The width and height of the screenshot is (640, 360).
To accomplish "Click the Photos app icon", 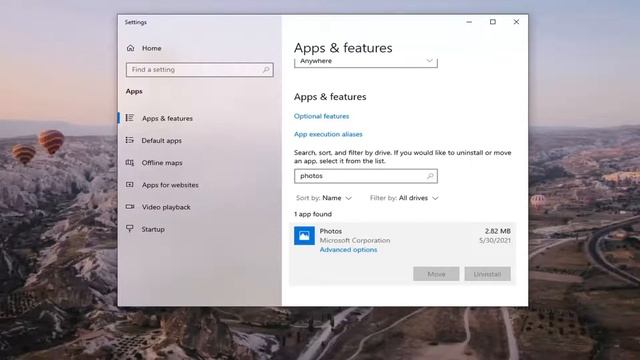I will pos(304,236).
